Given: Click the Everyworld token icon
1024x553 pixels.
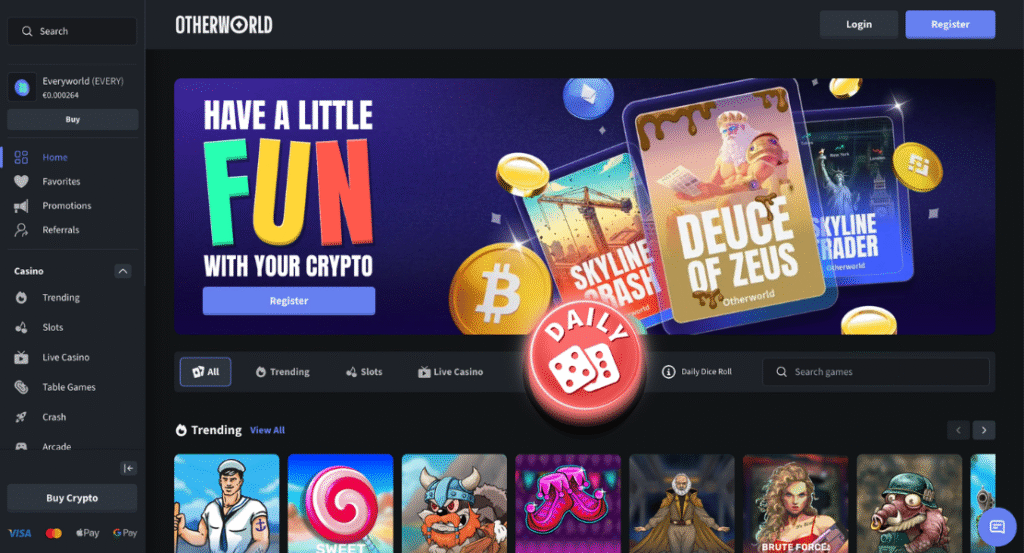Looking at the screenshot, I should coord(22,87).
